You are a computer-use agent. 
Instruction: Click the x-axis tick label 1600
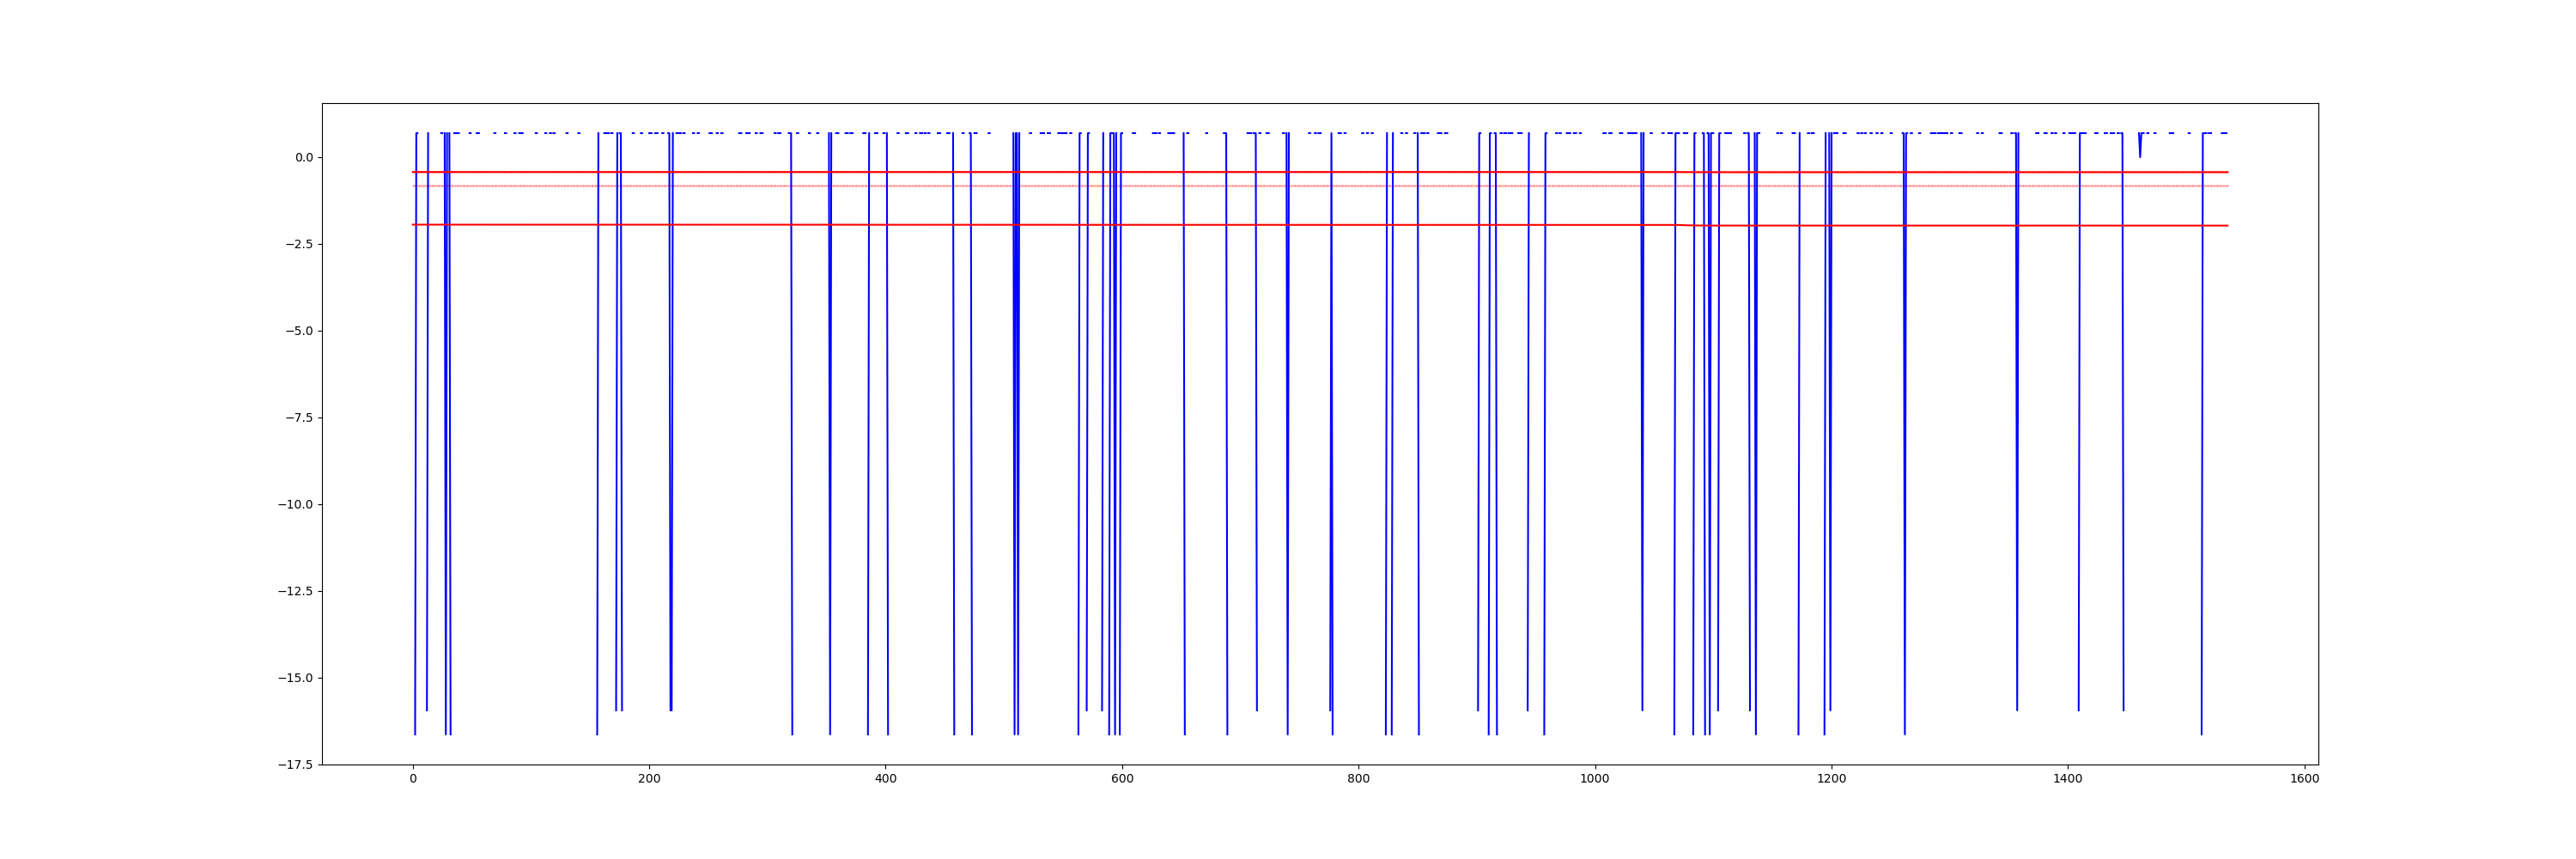2304,779
